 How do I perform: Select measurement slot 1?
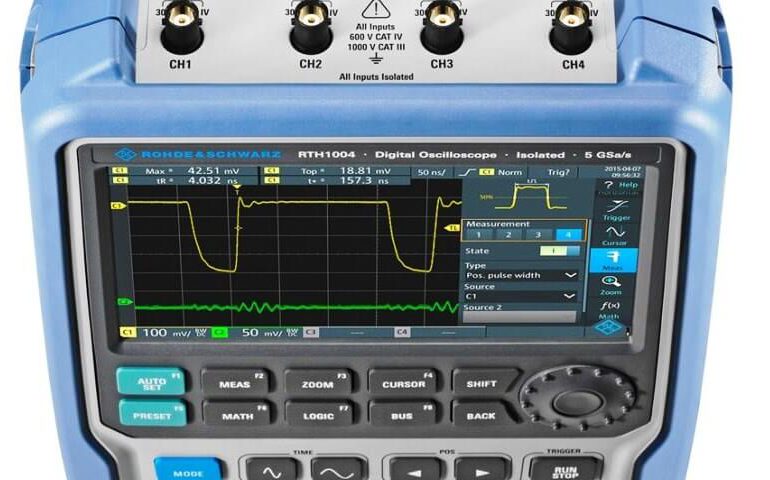(479, 235)
